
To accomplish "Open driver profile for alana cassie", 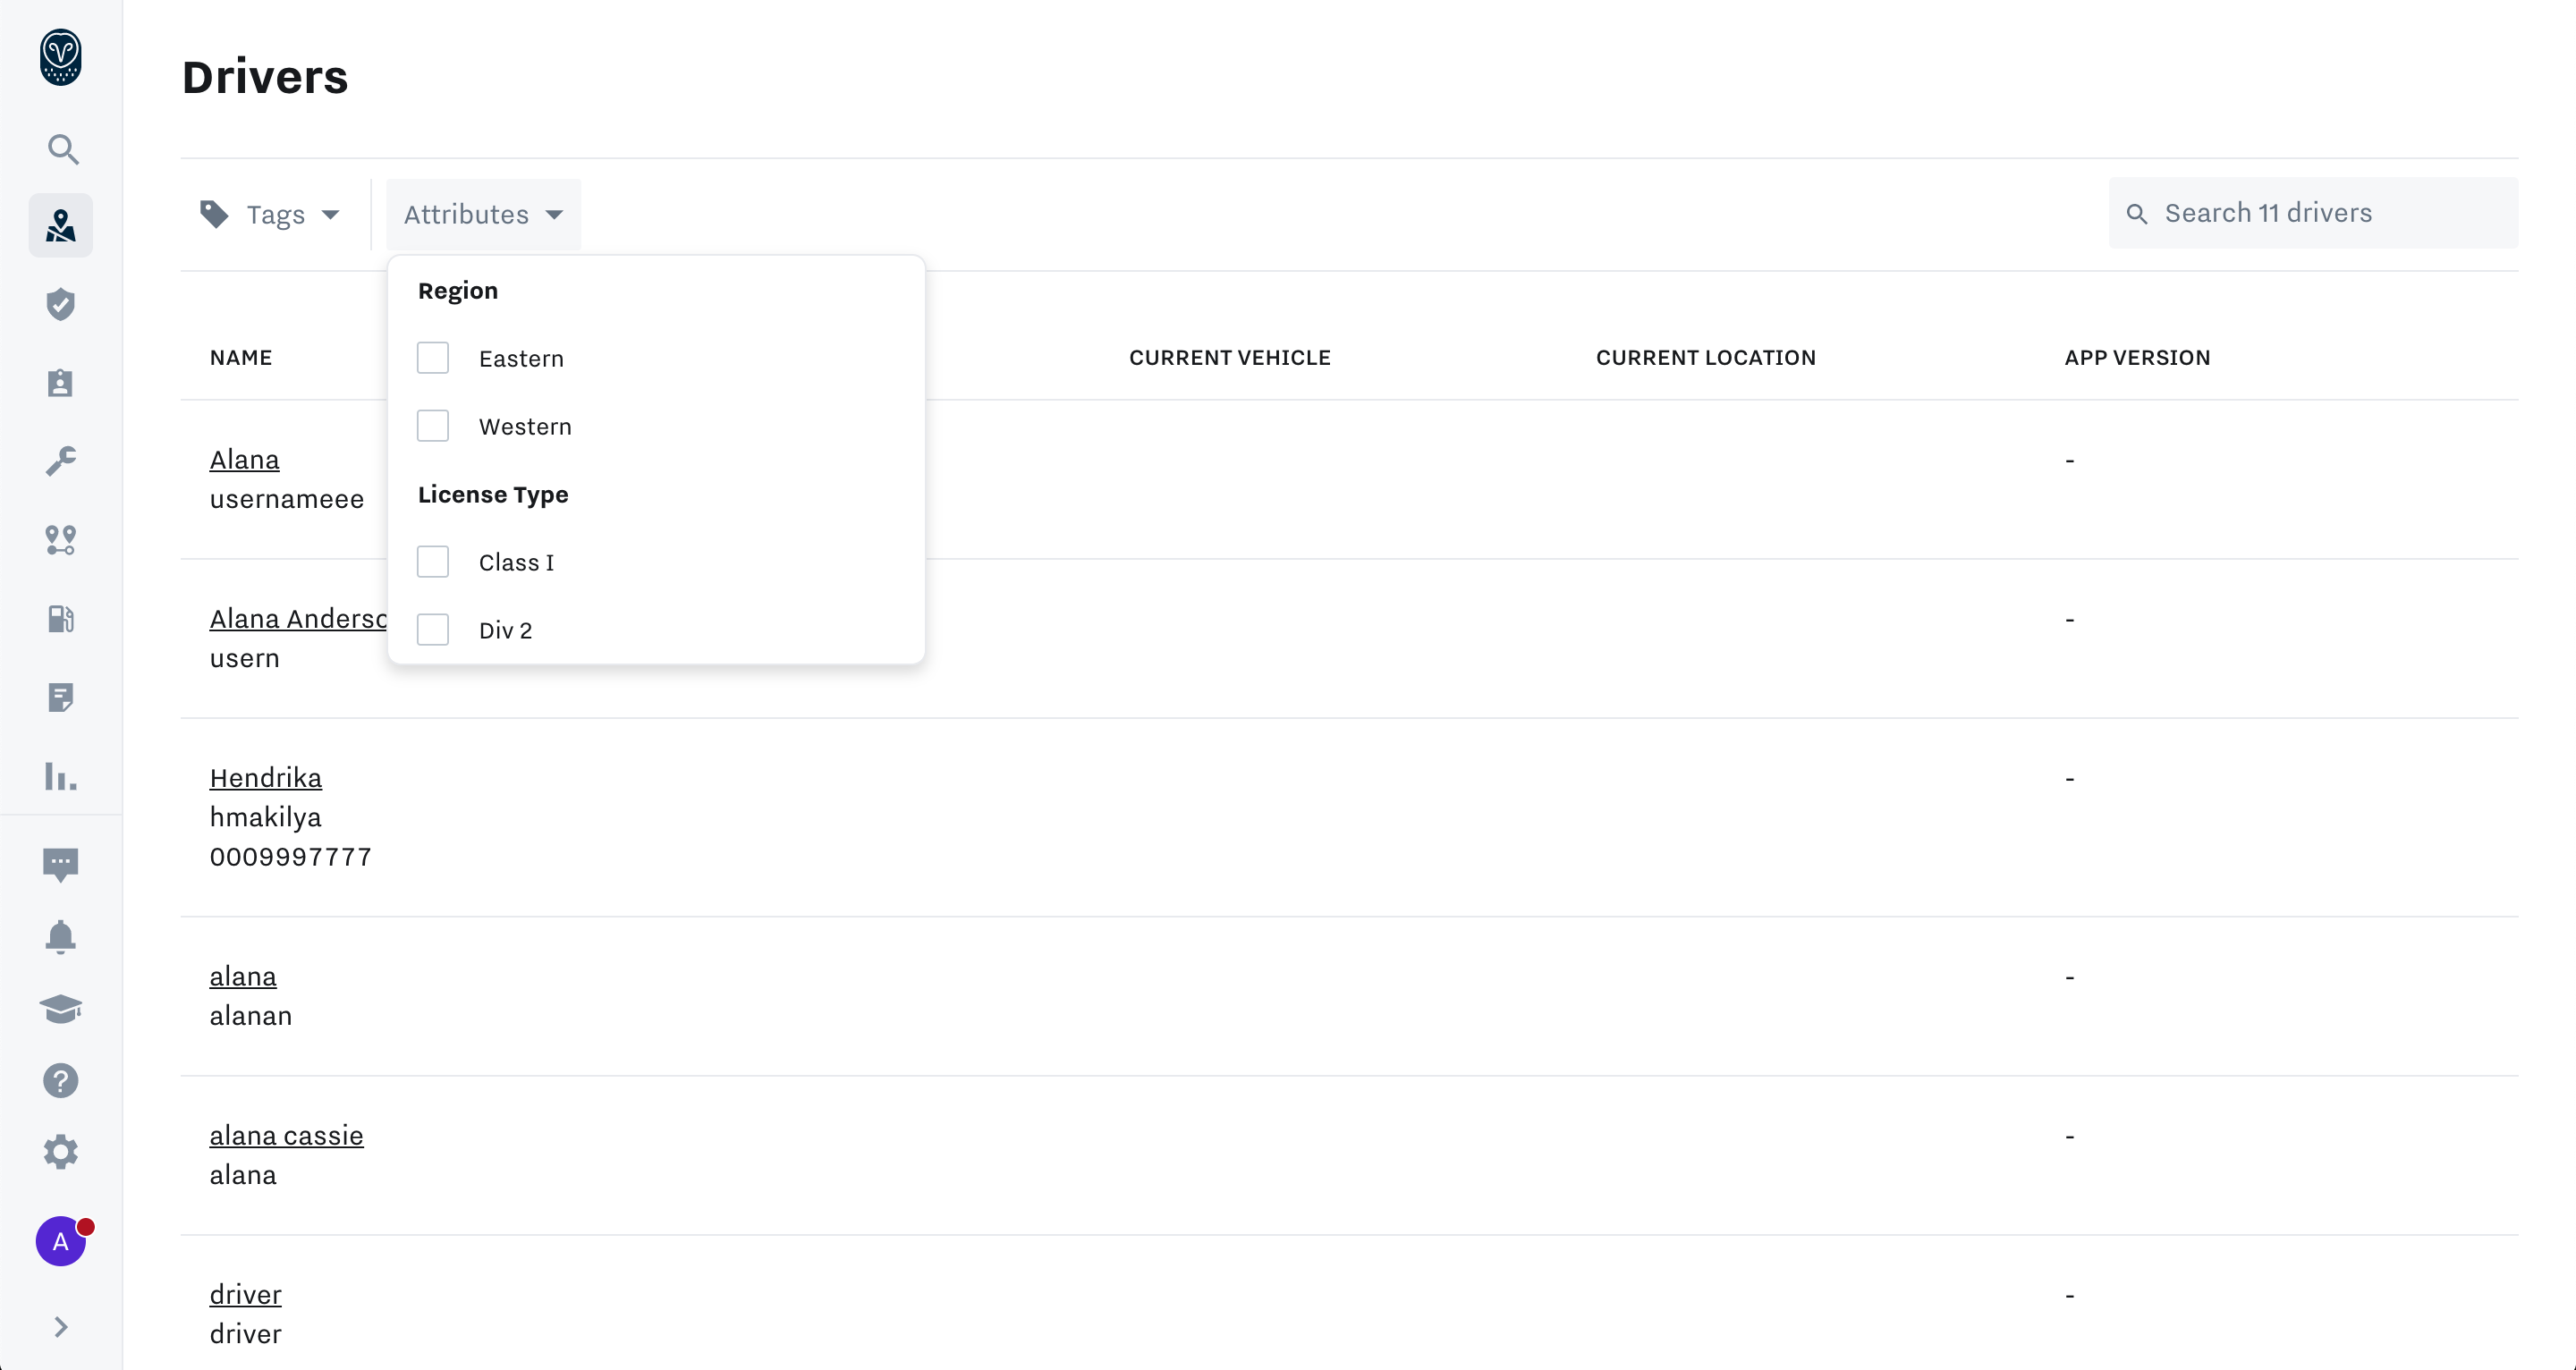I will coord(286,1135).
